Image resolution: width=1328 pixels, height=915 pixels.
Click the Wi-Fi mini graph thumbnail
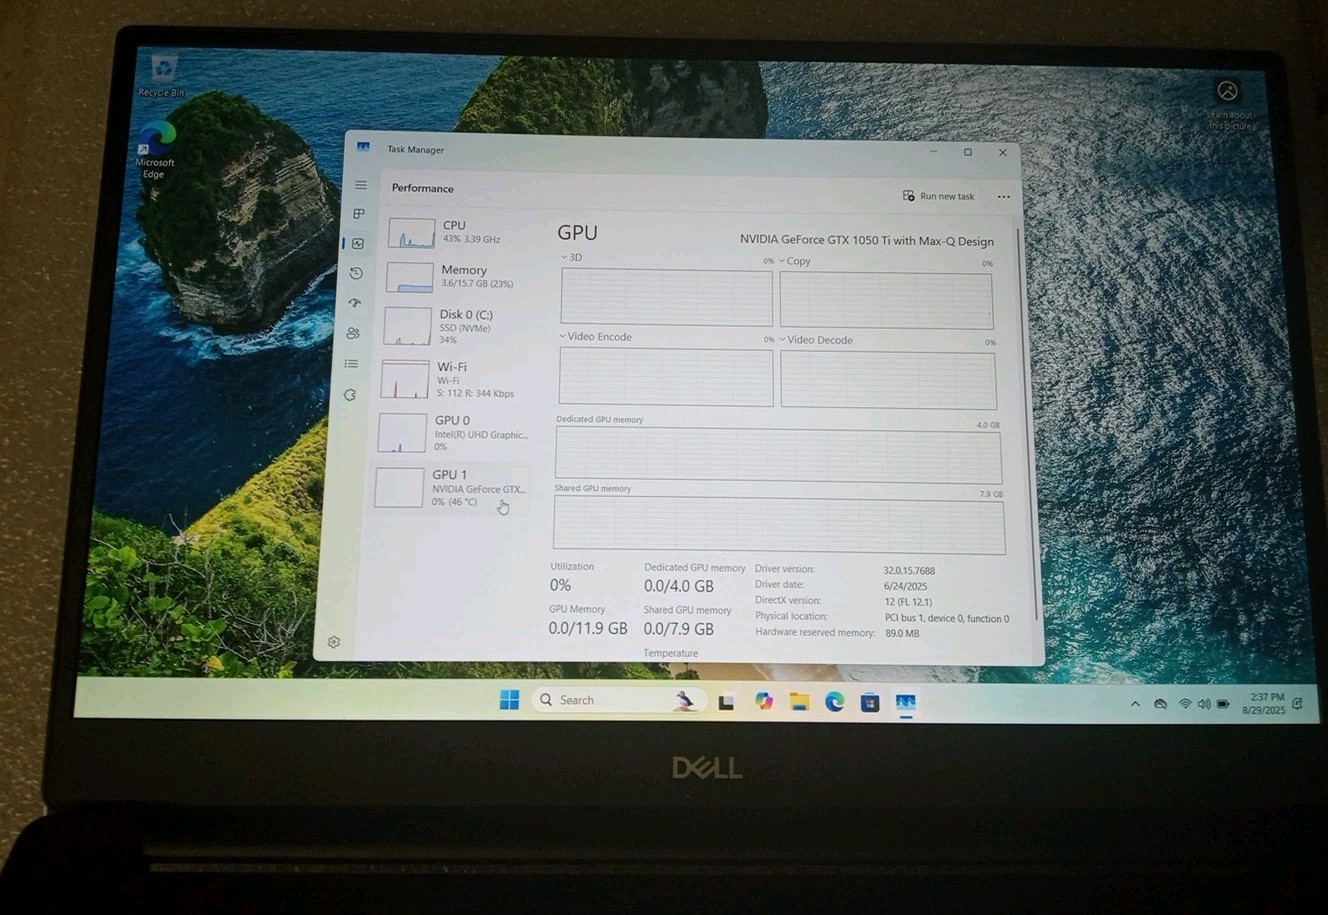click(x=405, y=380)
